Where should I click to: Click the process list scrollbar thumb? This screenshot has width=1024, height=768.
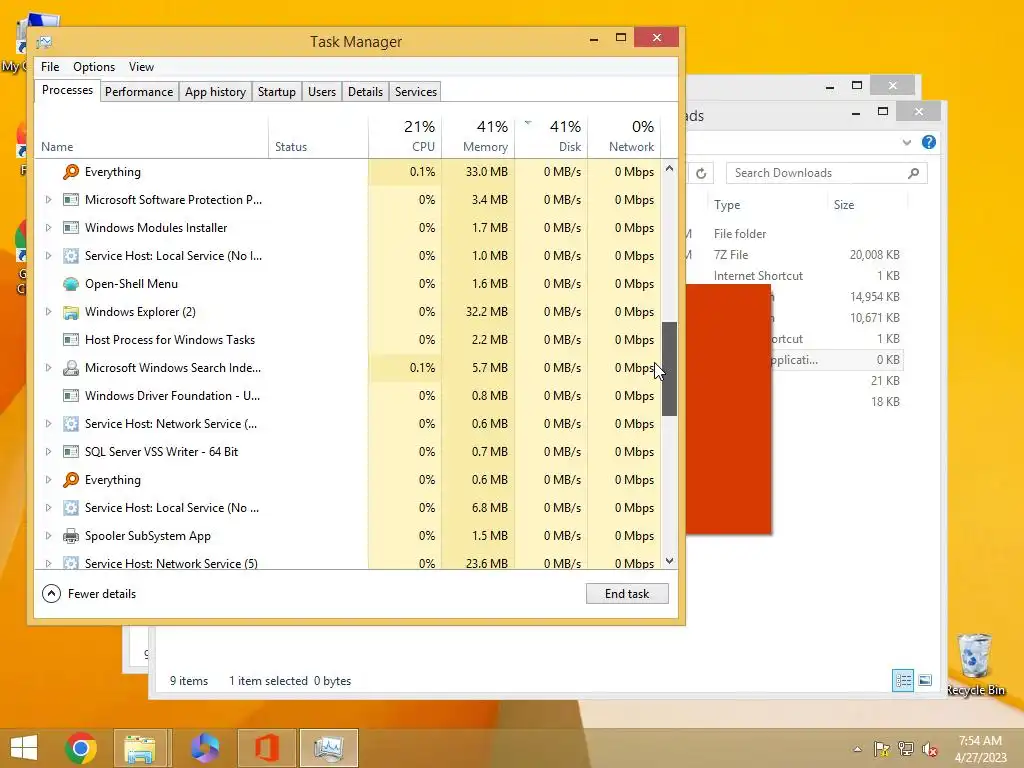[x=669, y=369]
